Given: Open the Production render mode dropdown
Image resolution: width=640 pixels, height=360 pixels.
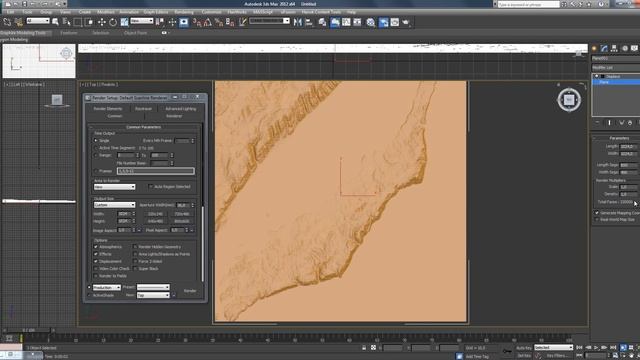Looking at the screenshot, I should (x=107, y=287).
